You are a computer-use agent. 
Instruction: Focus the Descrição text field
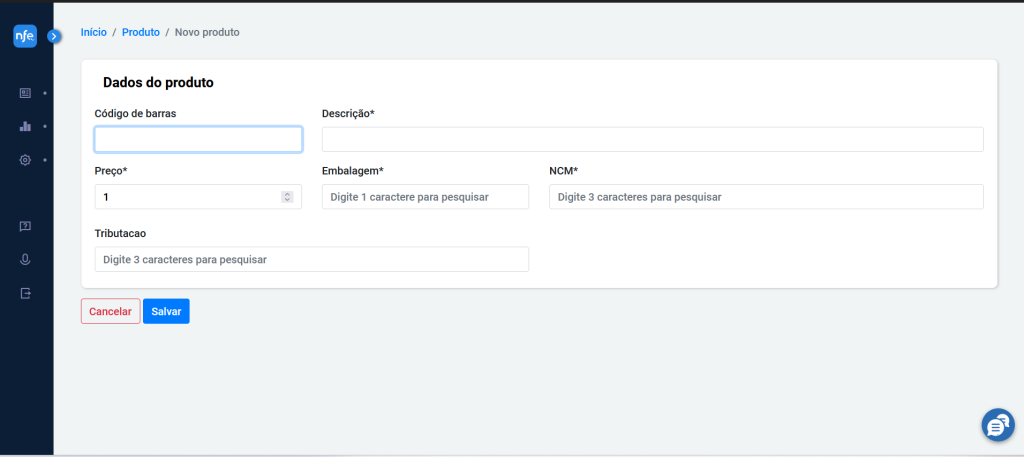(x=652, y=140)
